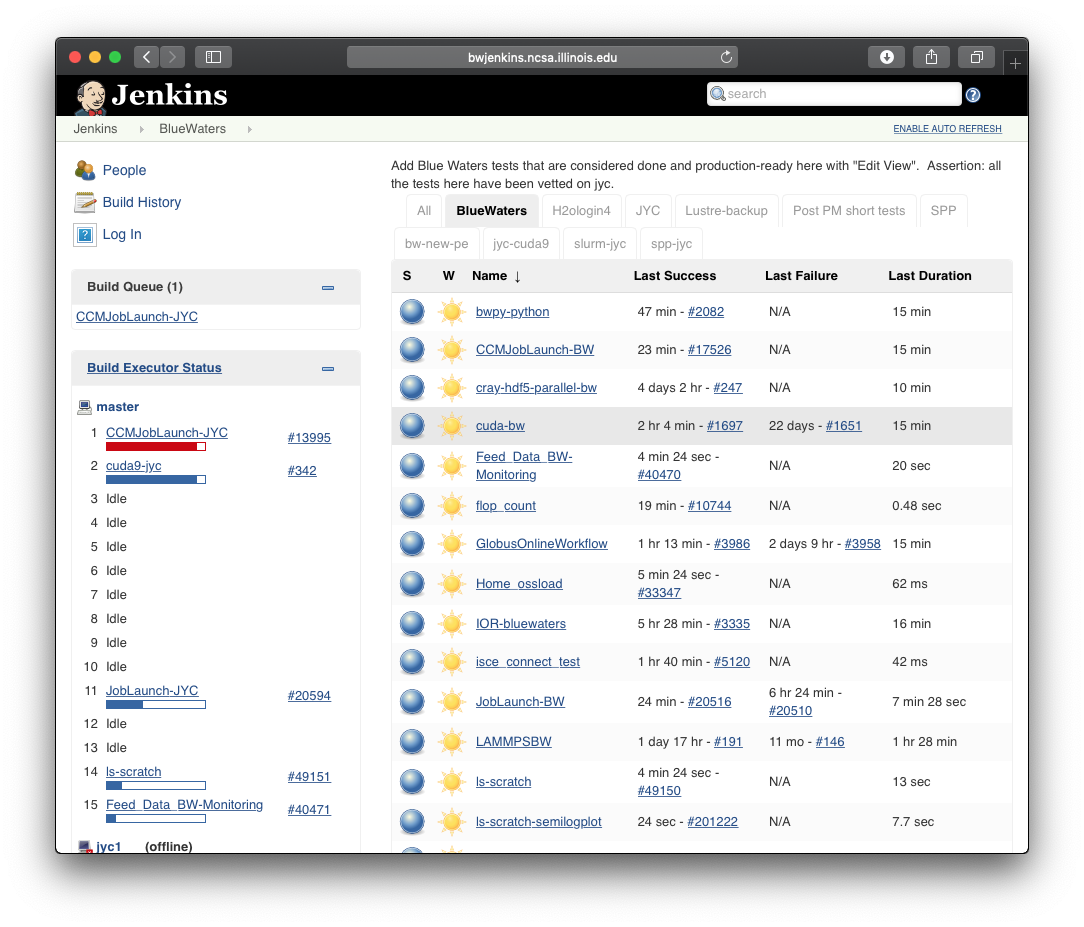1084x927 pixels.
Task: Click the blue status ball for flop_count
Action: (412, 506)
